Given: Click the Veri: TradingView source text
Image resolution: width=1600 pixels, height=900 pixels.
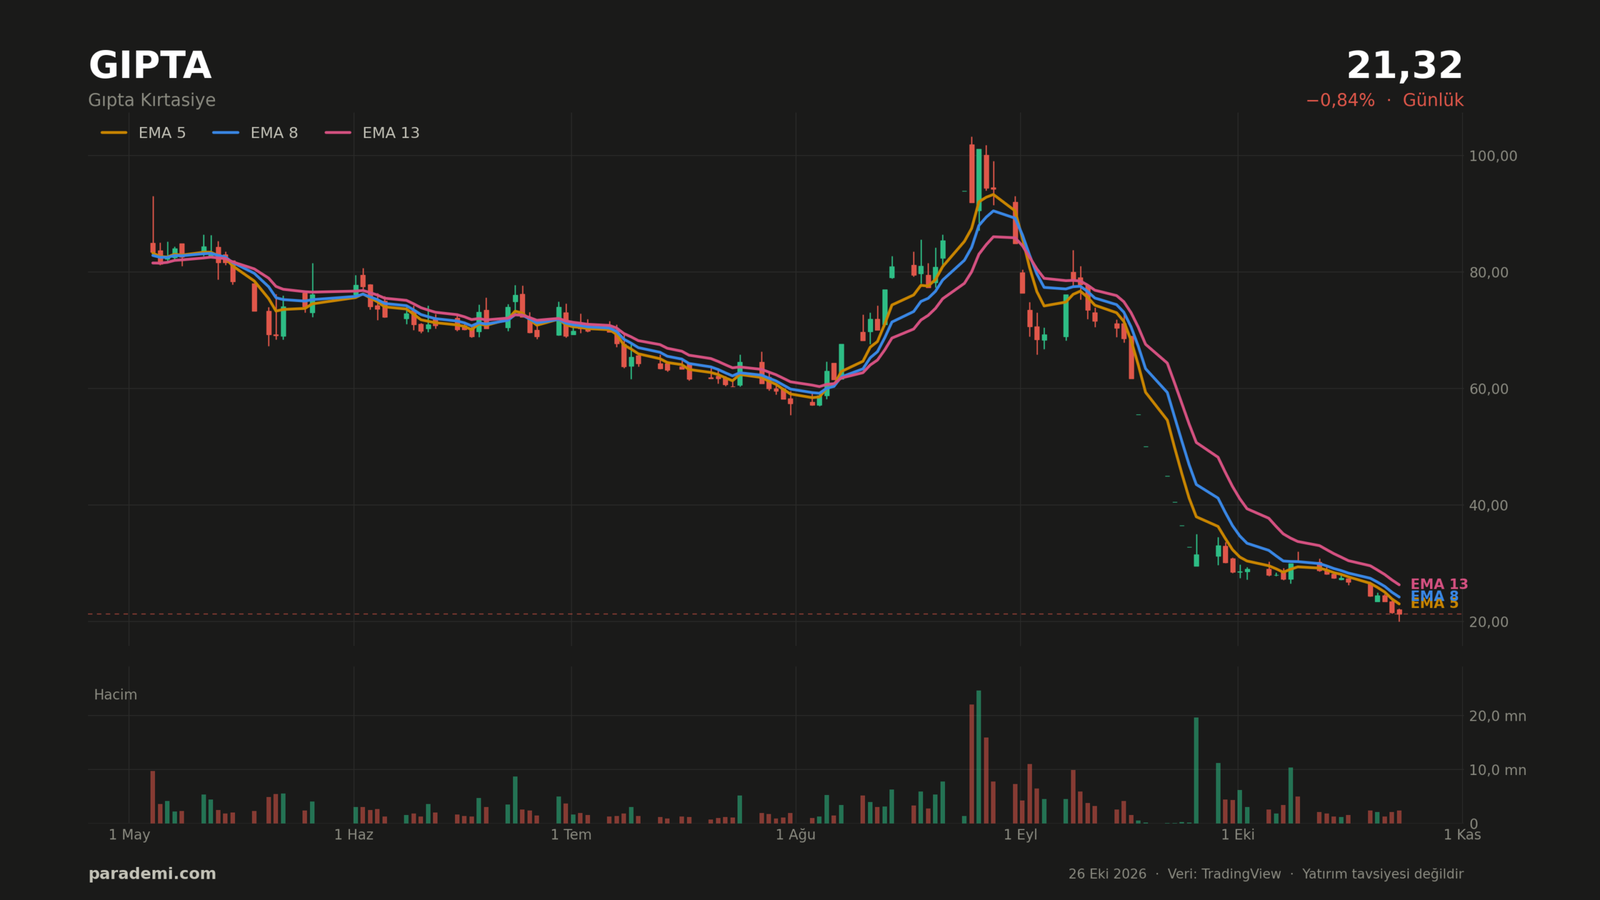Looking at the screenshot, I should pyautogui.click(x=1224, y=874).
